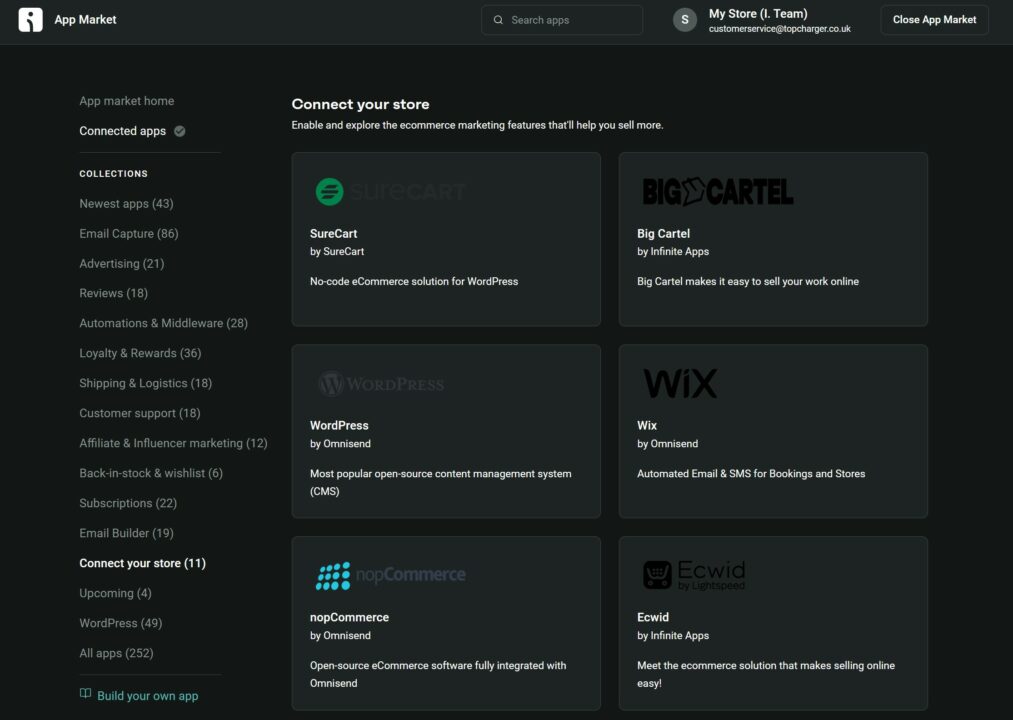
Task: Click 'Open-source eCommerce software fully integrated' description
Action: click(x=438, y=674)
